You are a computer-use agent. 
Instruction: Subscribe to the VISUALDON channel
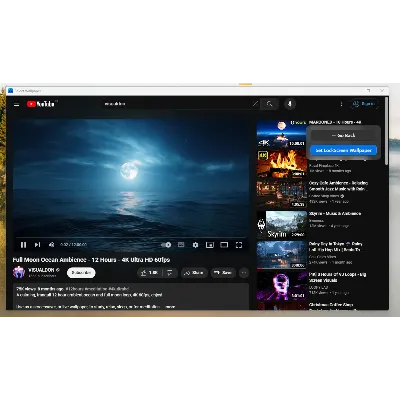[x=81, y=273]
